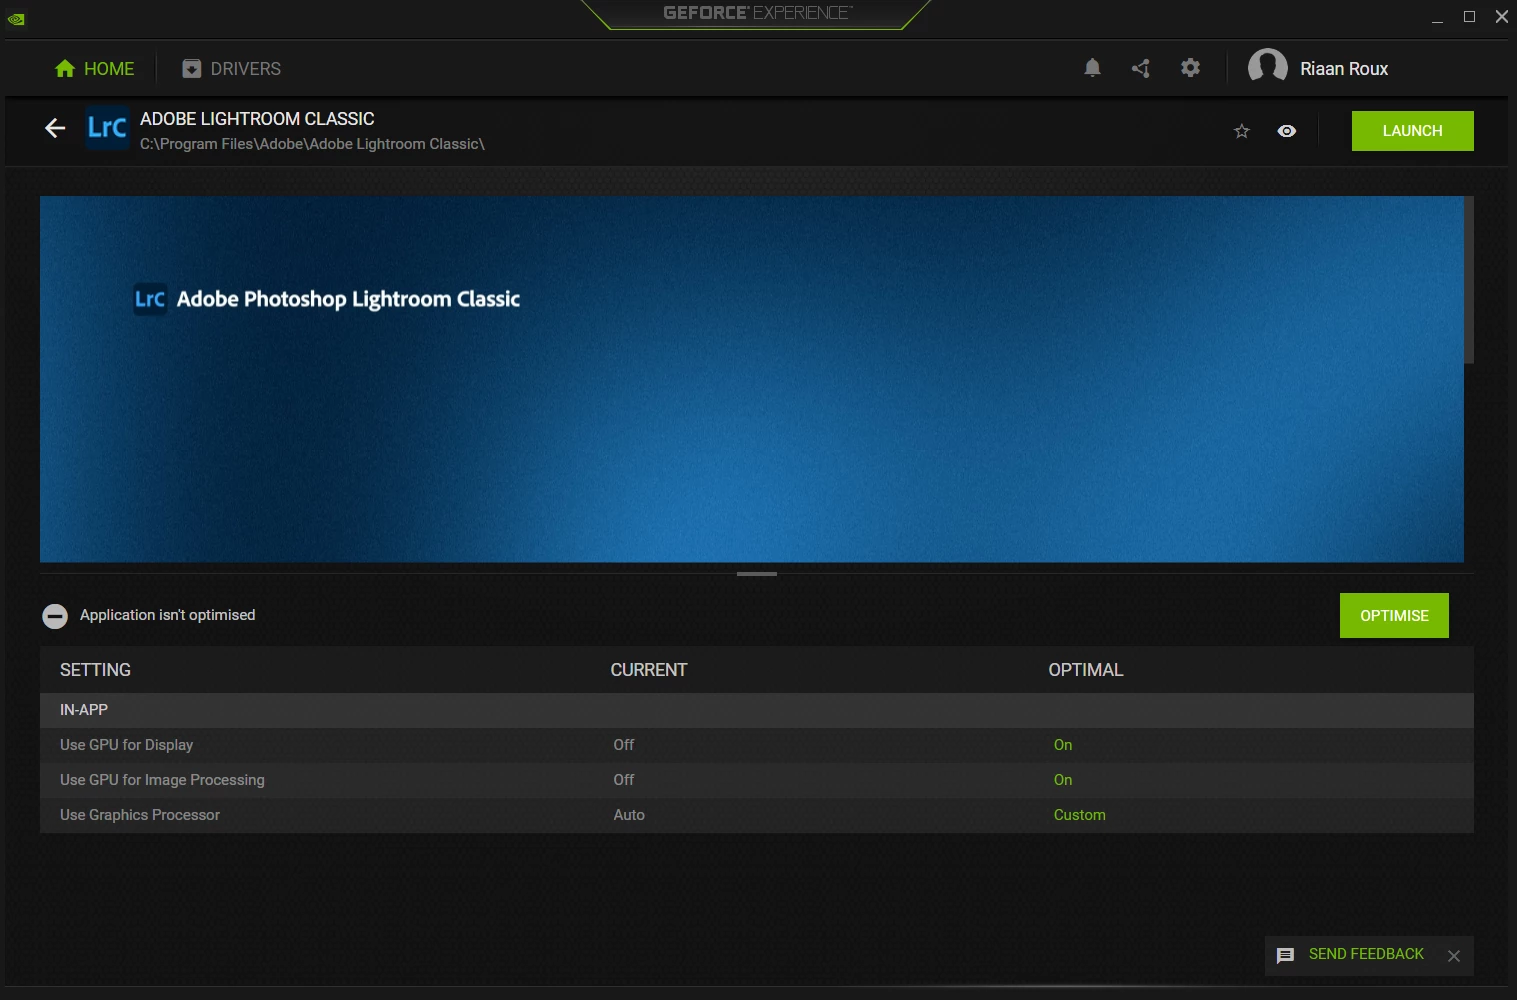Click optimal 'On' for GPU Image Processing
Screen dimensions: 1517x1000
1062,780
